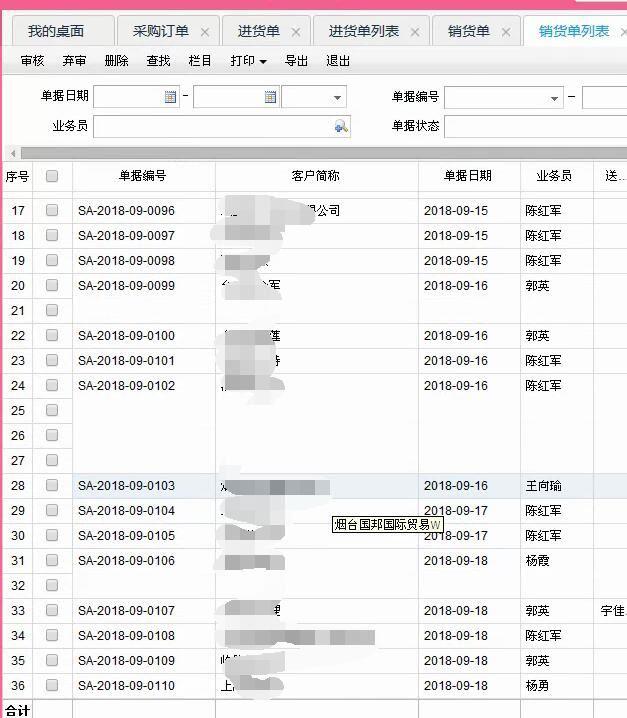Open start date calendar picker icon

(x=170, y=97)
